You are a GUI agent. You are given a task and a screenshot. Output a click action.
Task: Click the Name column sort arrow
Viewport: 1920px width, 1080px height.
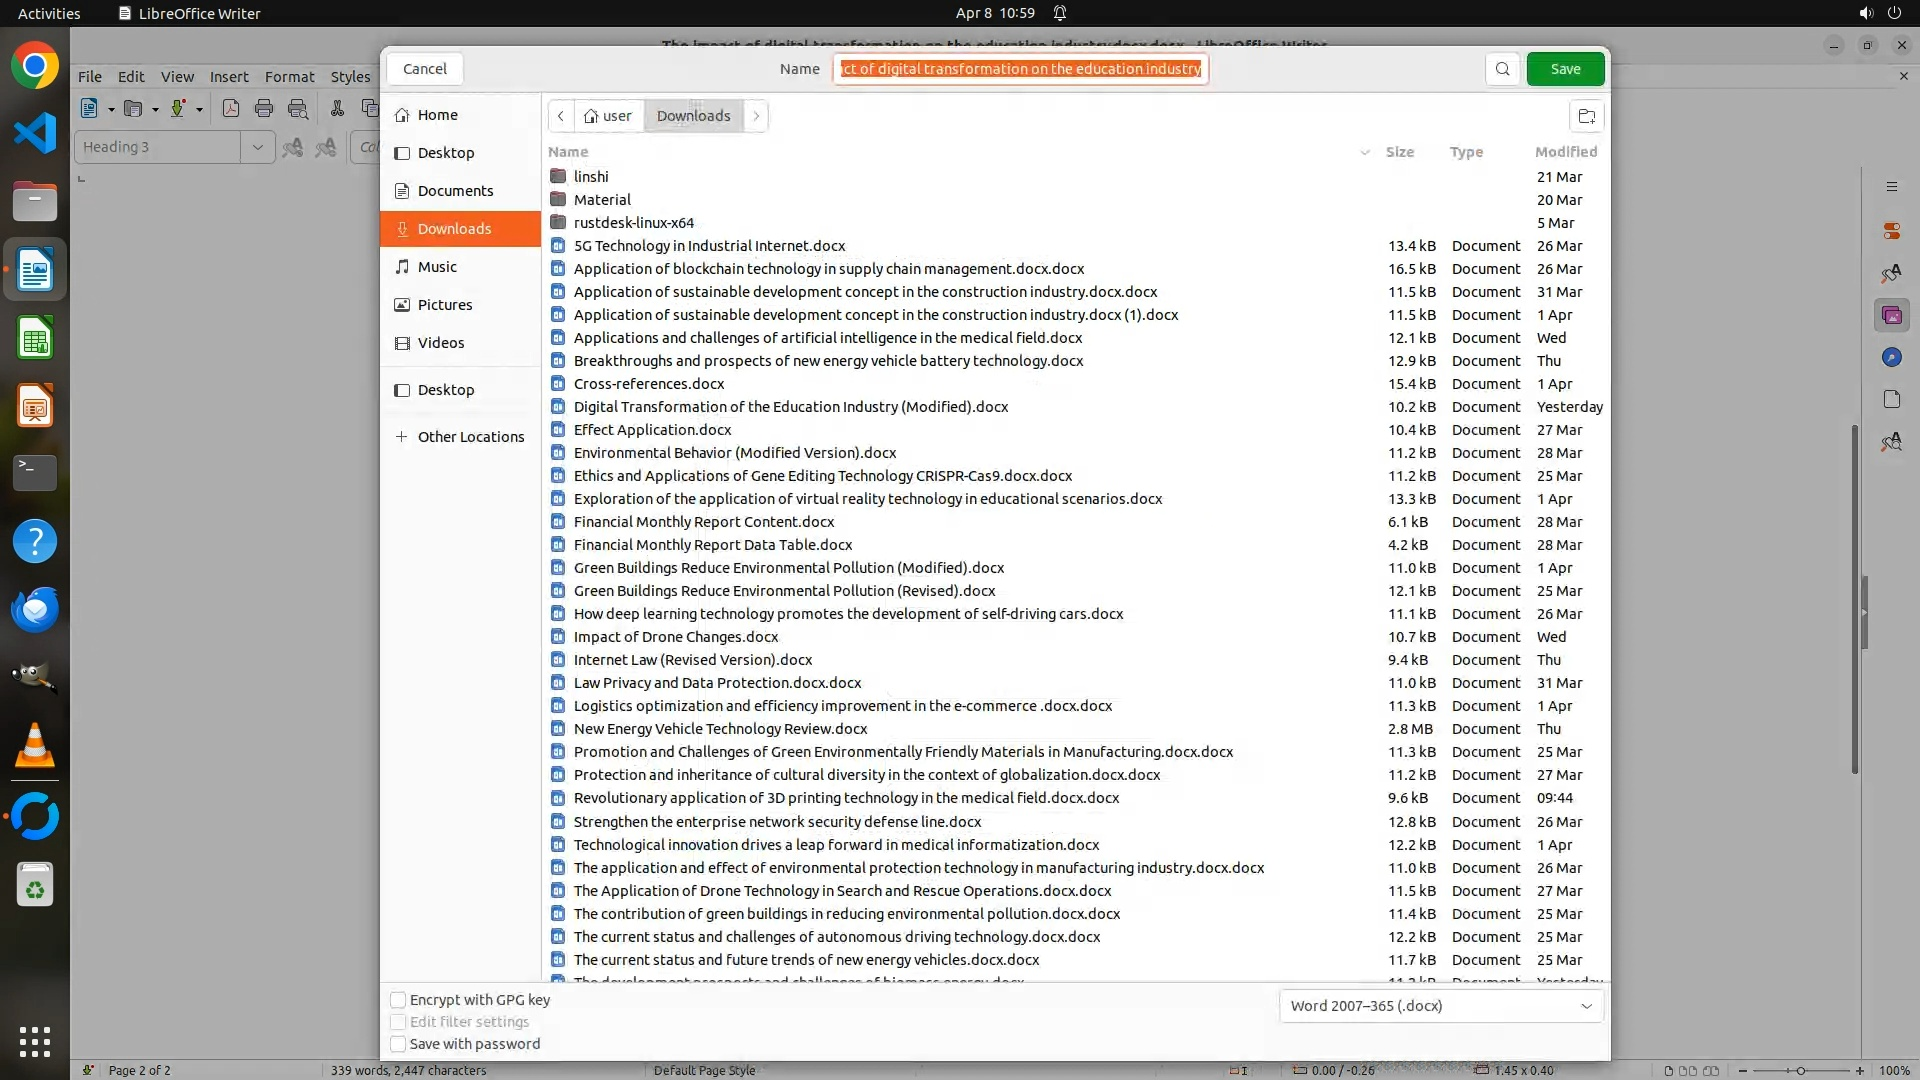pos(1365,152)
